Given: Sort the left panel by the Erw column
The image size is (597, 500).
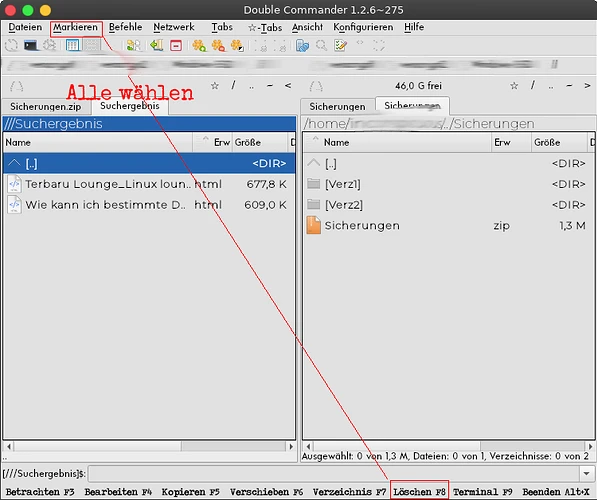Looking at the screenshot, I should pyautogui.click(x=222, y=142).
